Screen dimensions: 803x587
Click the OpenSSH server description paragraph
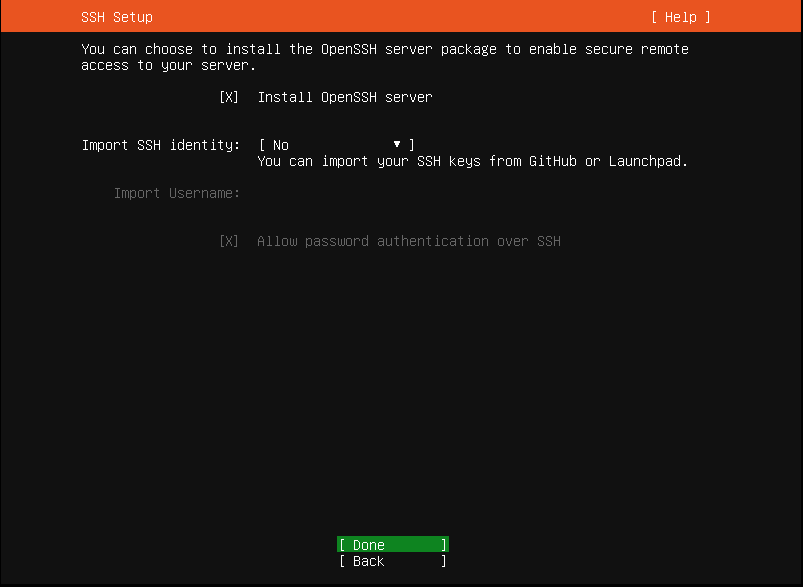tap(384, 57)
